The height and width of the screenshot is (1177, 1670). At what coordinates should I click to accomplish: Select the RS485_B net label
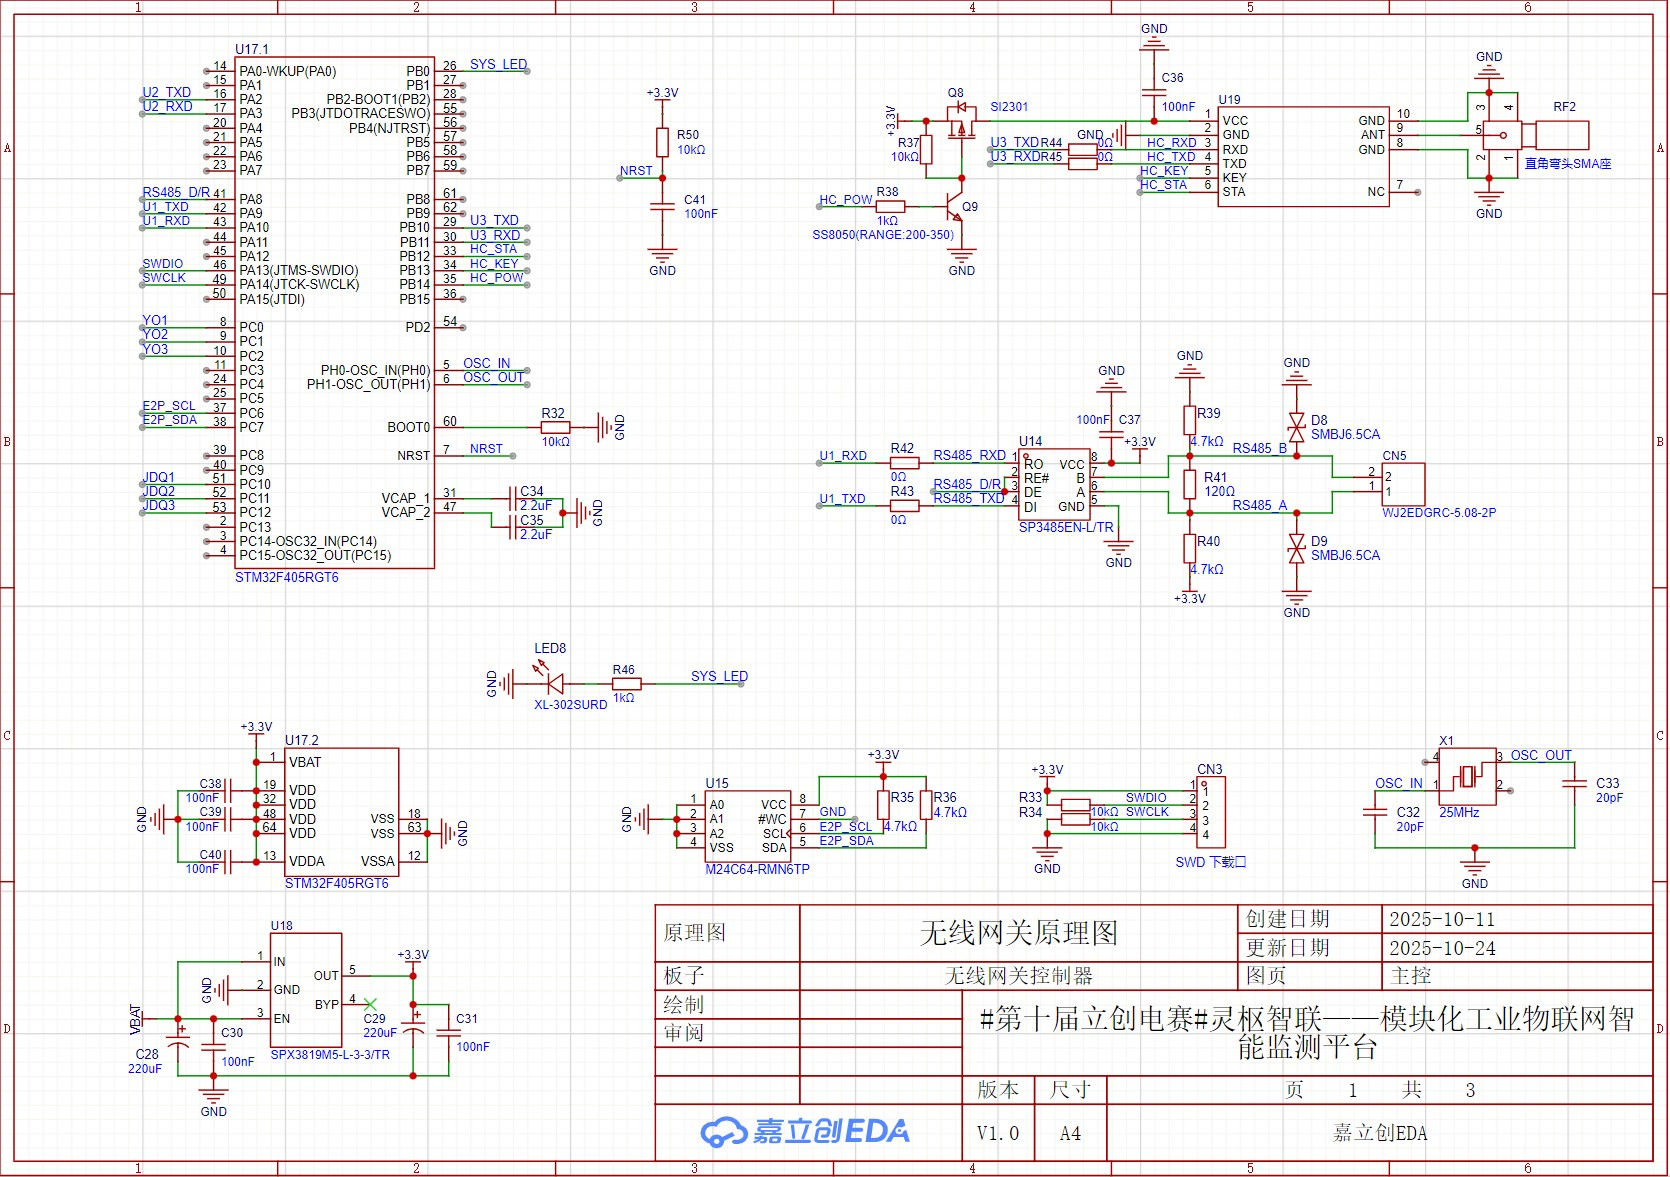(x=1259, y=448)
